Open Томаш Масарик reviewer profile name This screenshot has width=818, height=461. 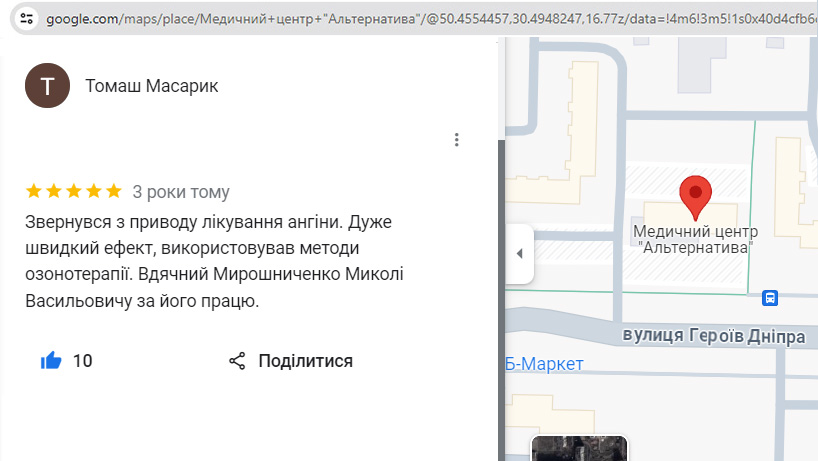click(x=152, y=86)
